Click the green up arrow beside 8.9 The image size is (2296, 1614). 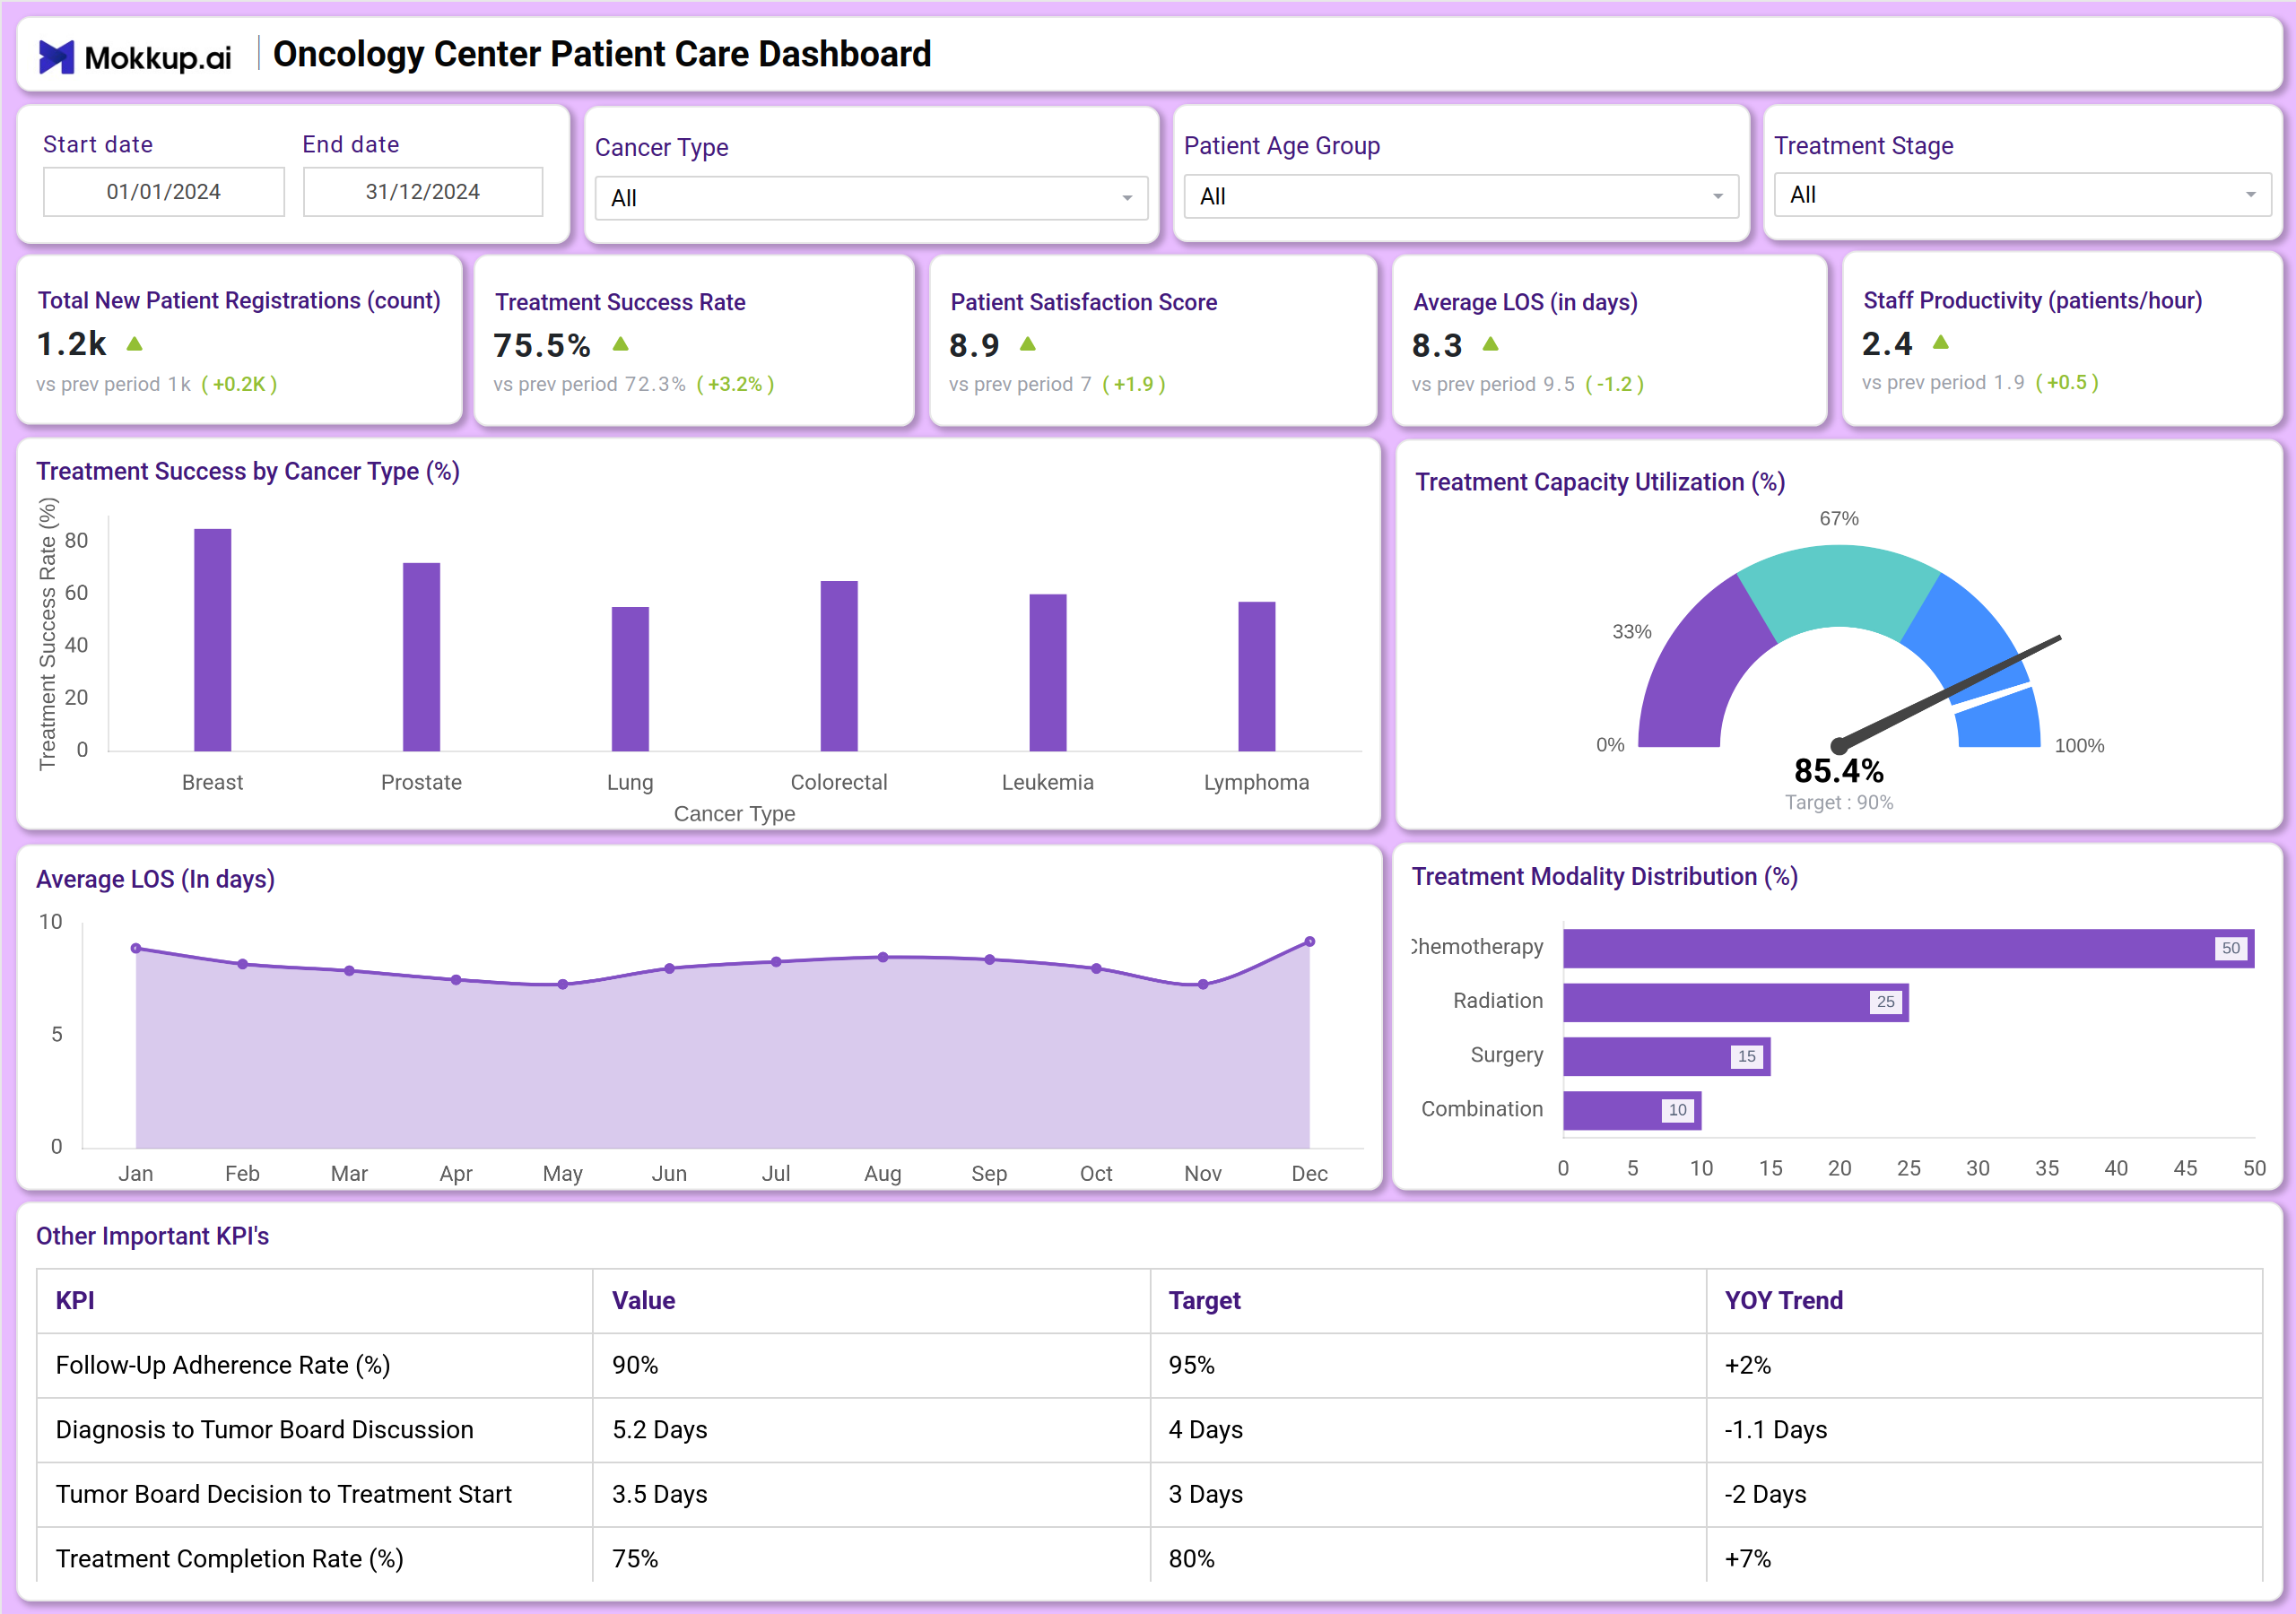pyautogui.click(x=1028, y=344)
